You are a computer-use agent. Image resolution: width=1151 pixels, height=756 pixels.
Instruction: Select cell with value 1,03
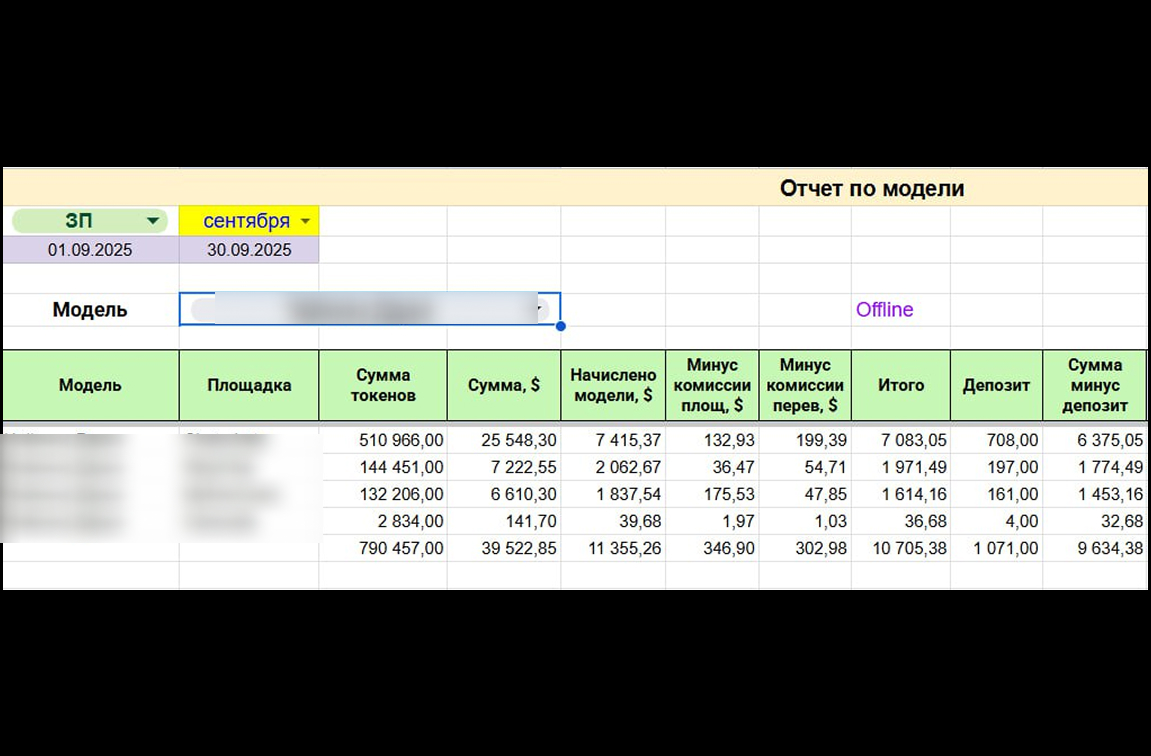click(805, 522)
